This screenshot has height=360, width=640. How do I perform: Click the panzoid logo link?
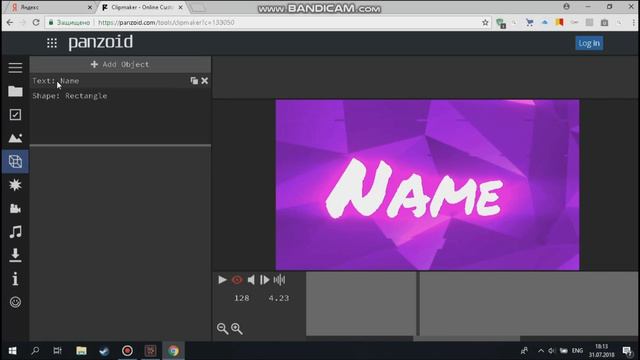pyautogui.click(x=100, y=42)
